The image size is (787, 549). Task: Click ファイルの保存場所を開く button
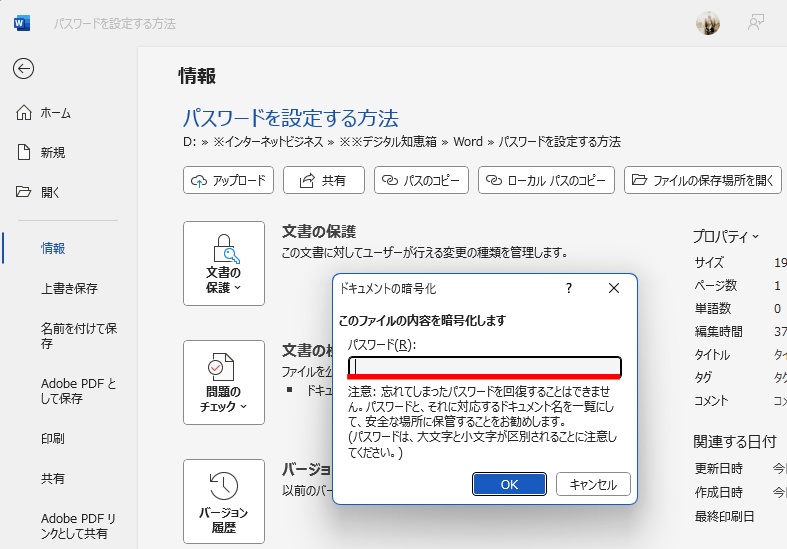click(x=703, y=180)
